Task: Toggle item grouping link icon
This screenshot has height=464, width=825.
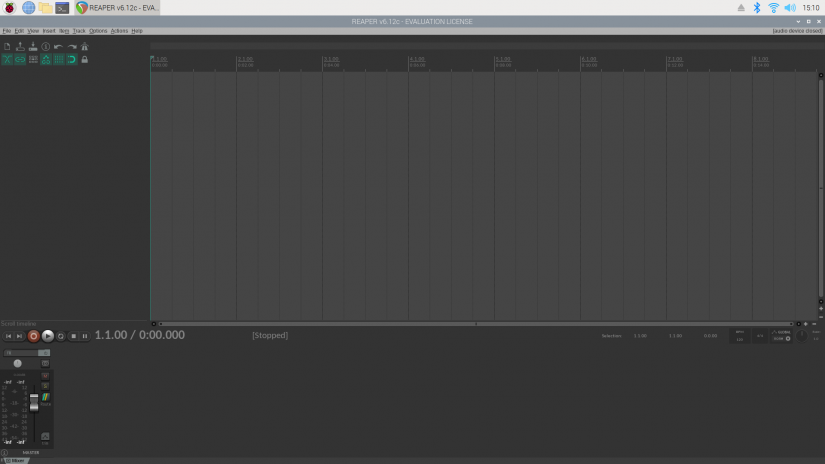Action: pyautogui.click(x=20, y=59)
